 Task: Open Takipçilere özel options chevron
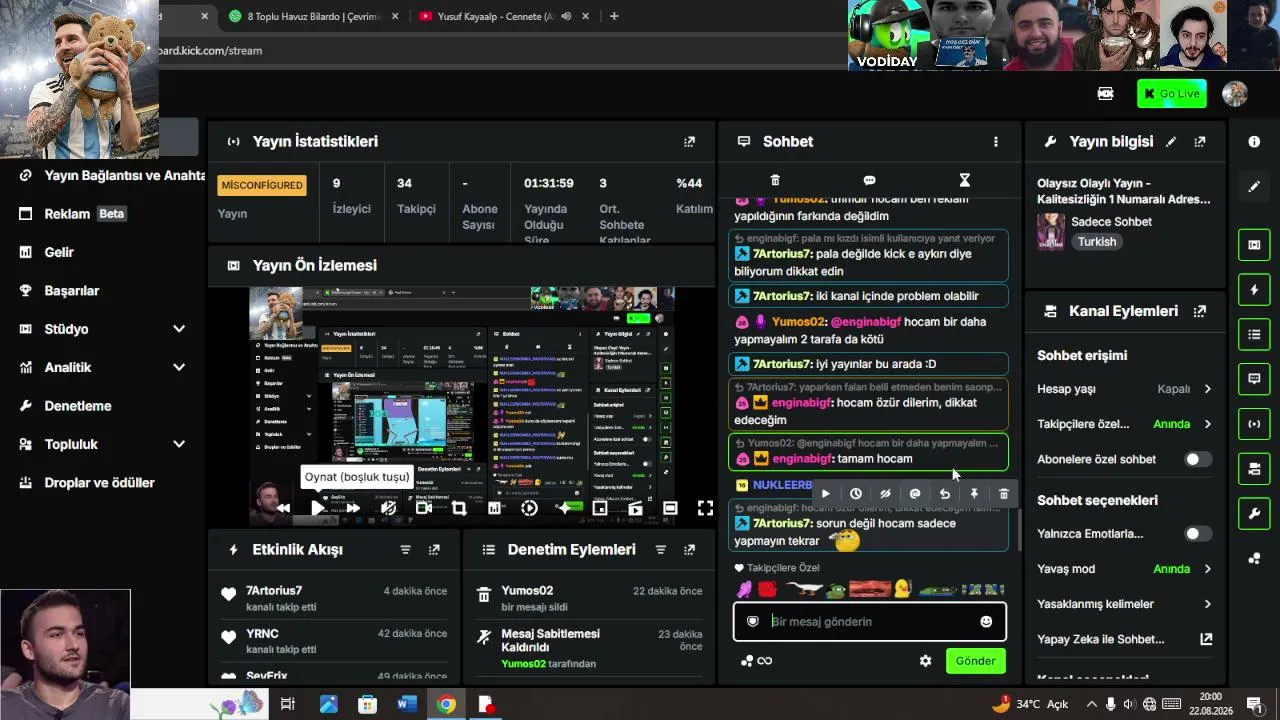[1207, 424]
